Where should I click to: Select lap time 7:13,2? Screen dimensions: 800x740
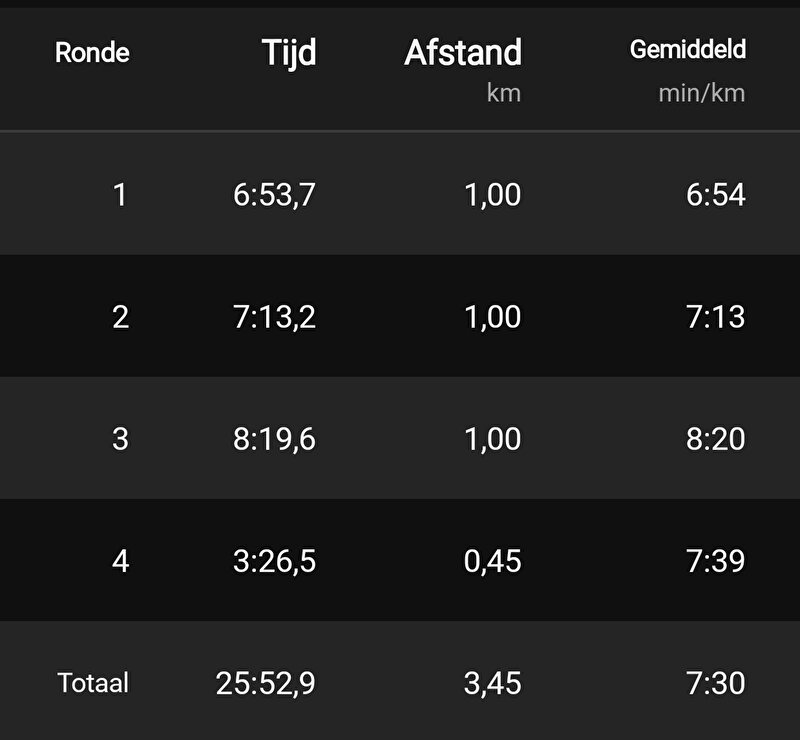(x=274, y=317)
